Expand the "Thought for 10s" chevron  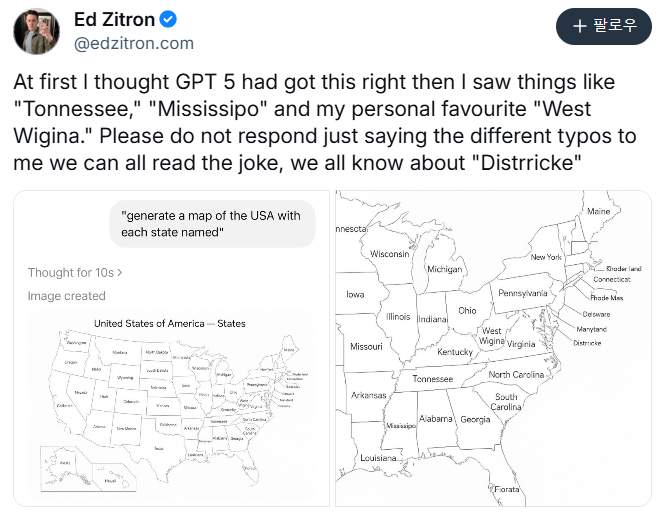(x=120, y=272)
